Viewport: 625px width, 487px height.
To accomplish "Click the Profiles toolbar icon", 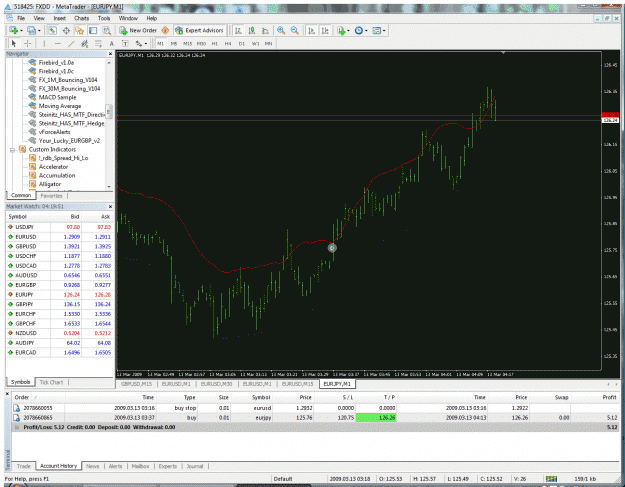I will tap(31, 30).
